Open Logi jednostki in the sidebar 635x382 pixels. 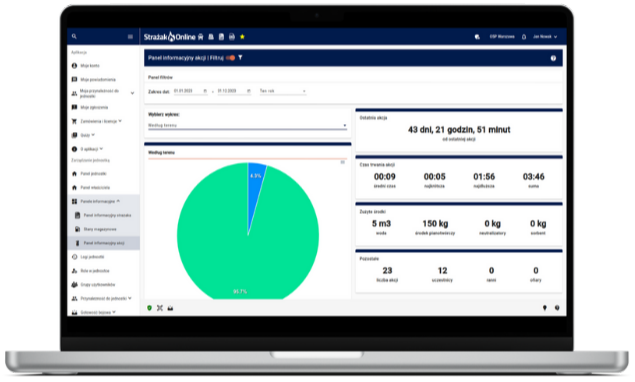coord(92,257)
